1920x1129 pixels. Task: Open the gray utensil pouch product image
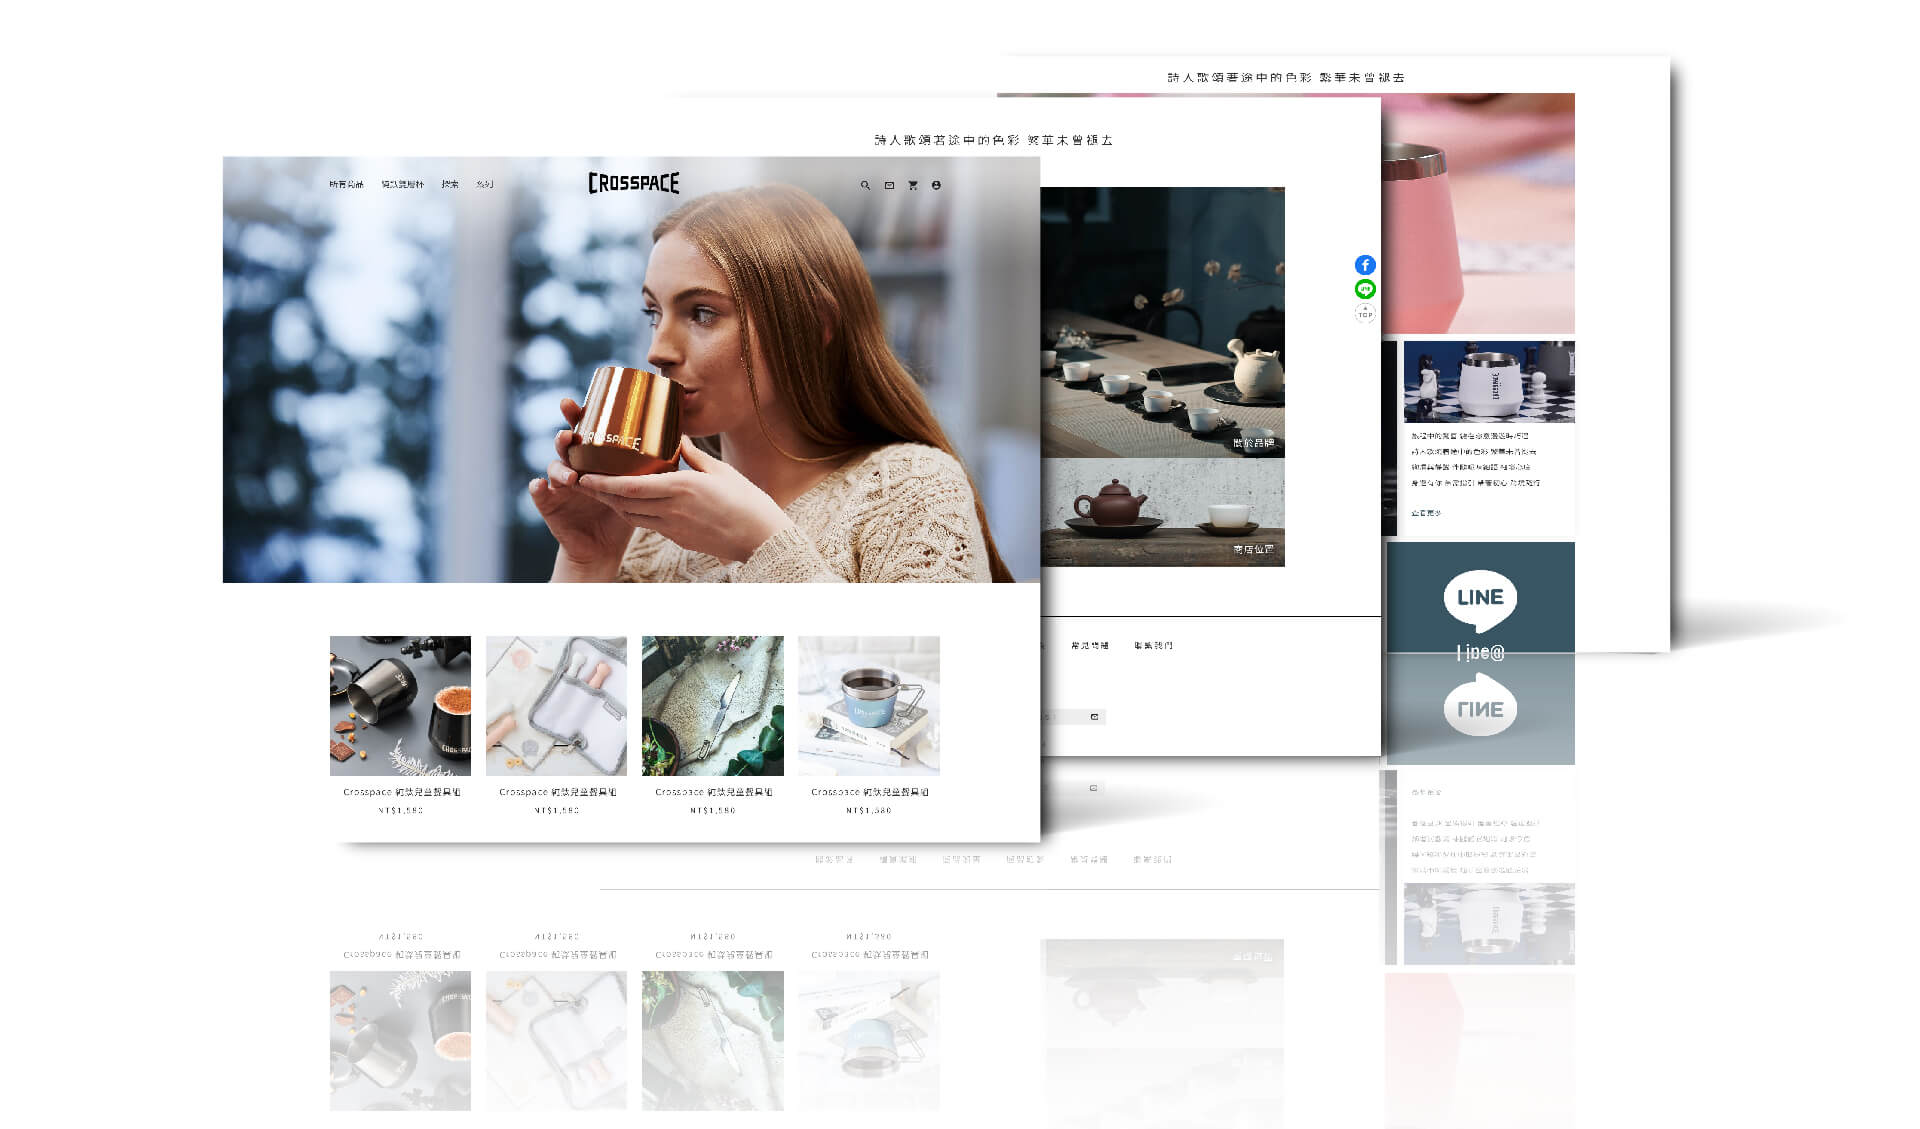[556, 706]
